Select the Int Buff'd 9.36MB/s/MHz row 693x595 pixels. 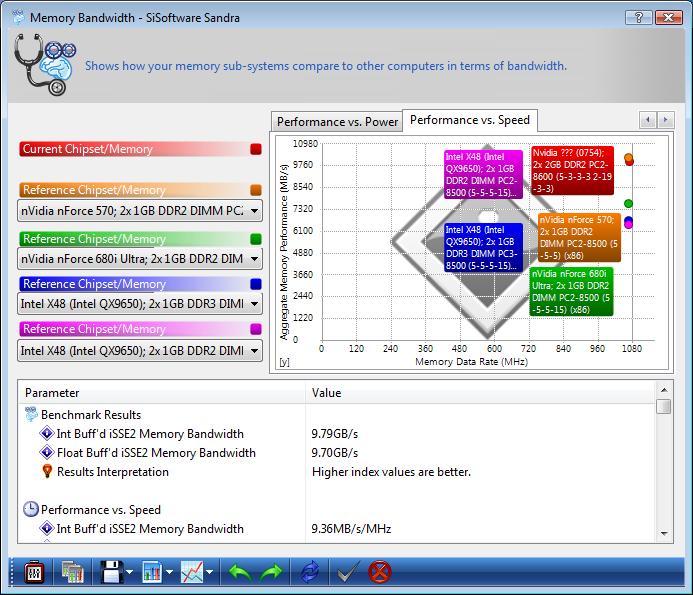(x=337, y=529)
